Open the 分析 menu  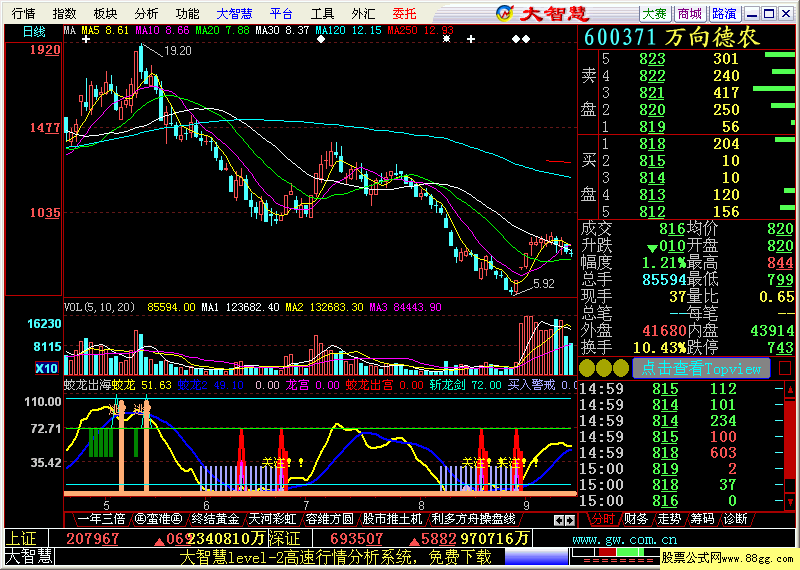click(146, 13)
